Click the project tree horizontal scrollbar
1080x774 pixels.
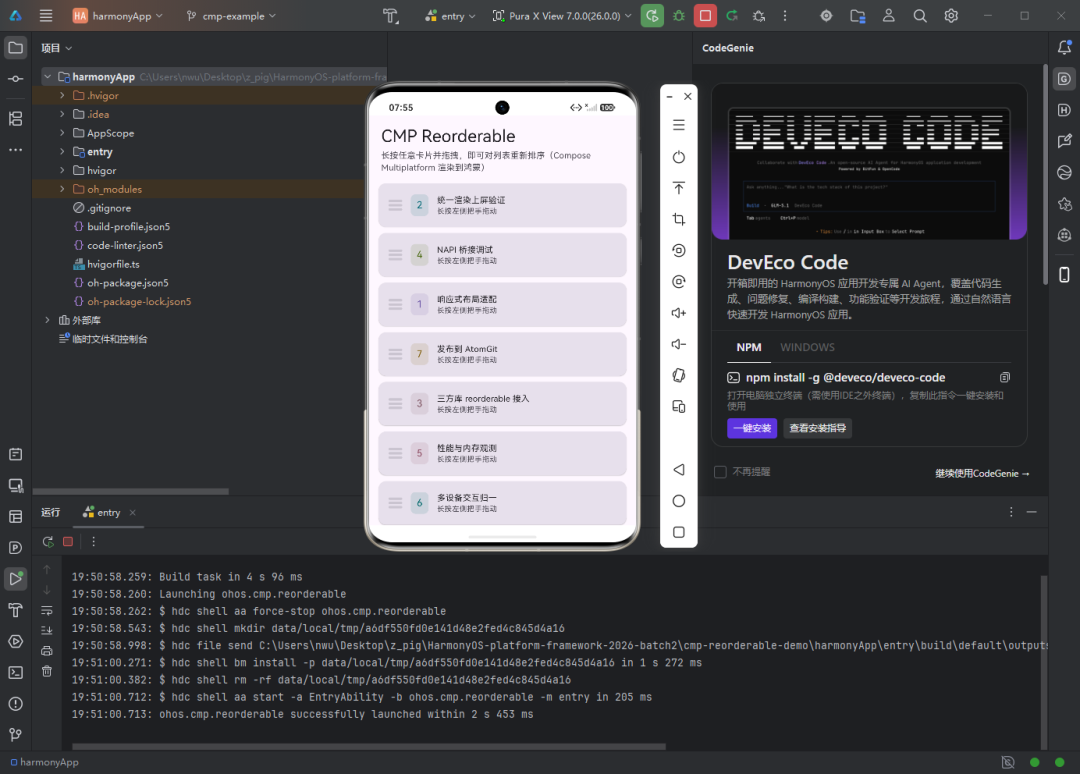point(131,492)
